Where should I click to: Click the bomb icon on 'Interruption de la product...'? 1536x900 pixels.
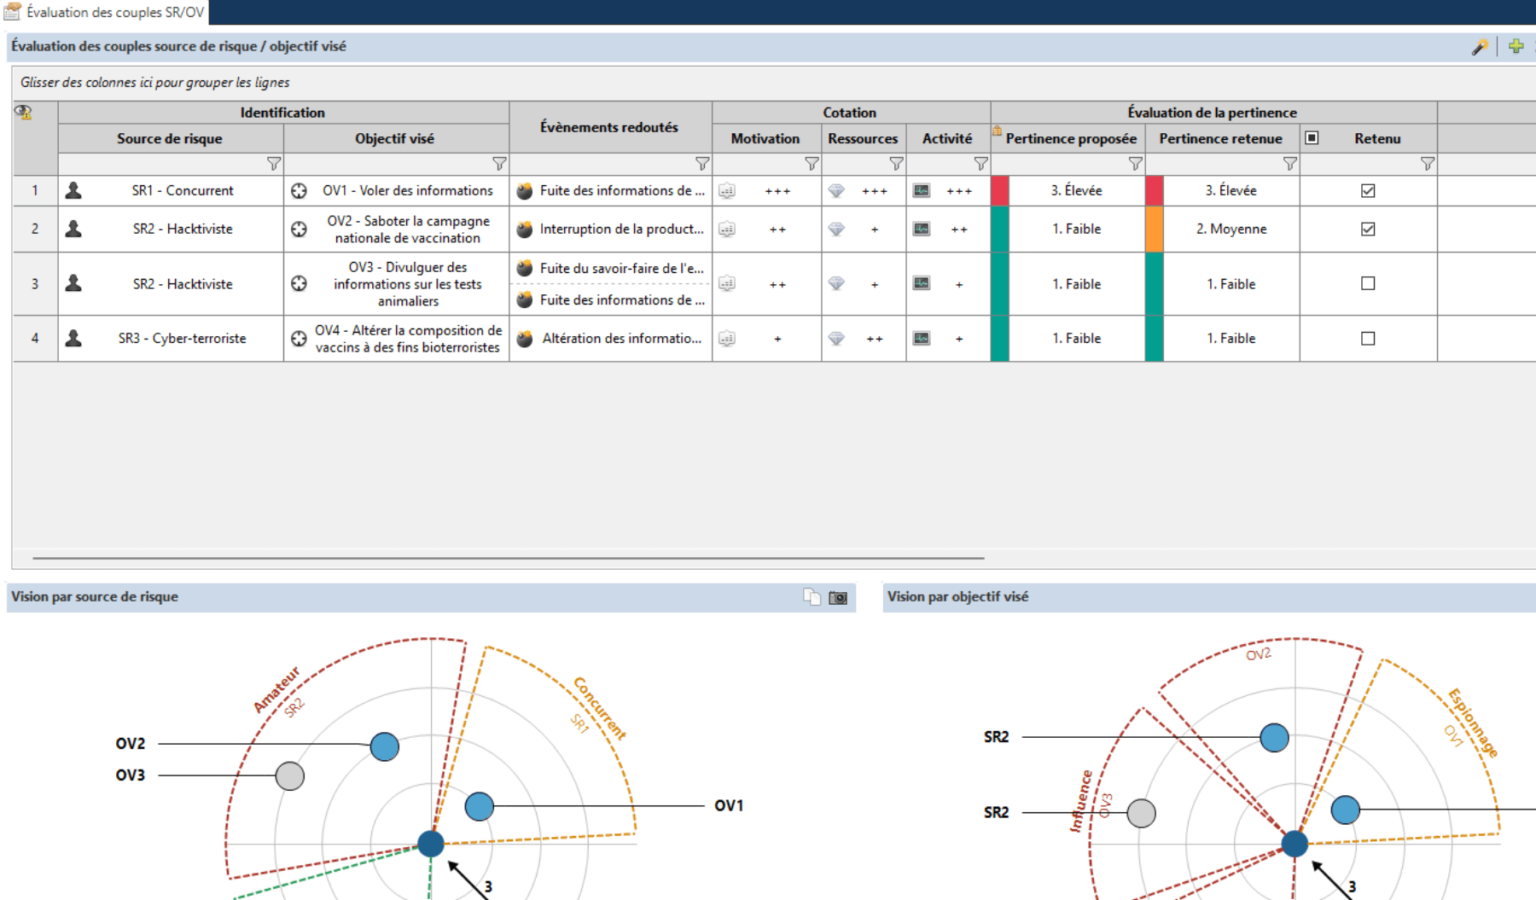coord(525,229)
